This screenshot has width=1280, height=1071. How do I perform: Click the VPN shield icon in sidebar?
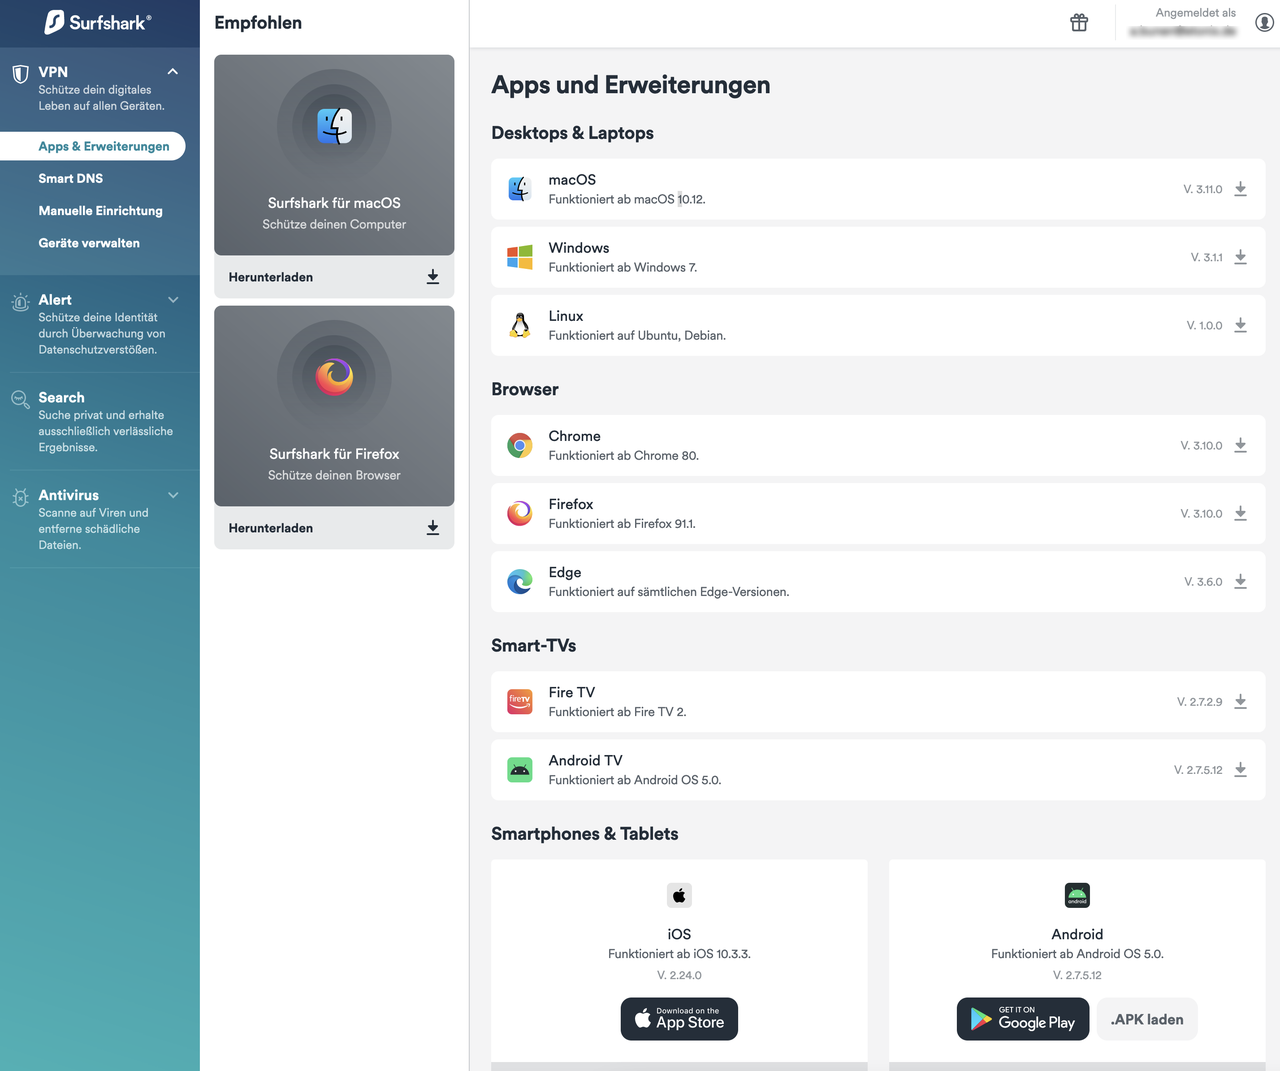(x=20, y=74)
